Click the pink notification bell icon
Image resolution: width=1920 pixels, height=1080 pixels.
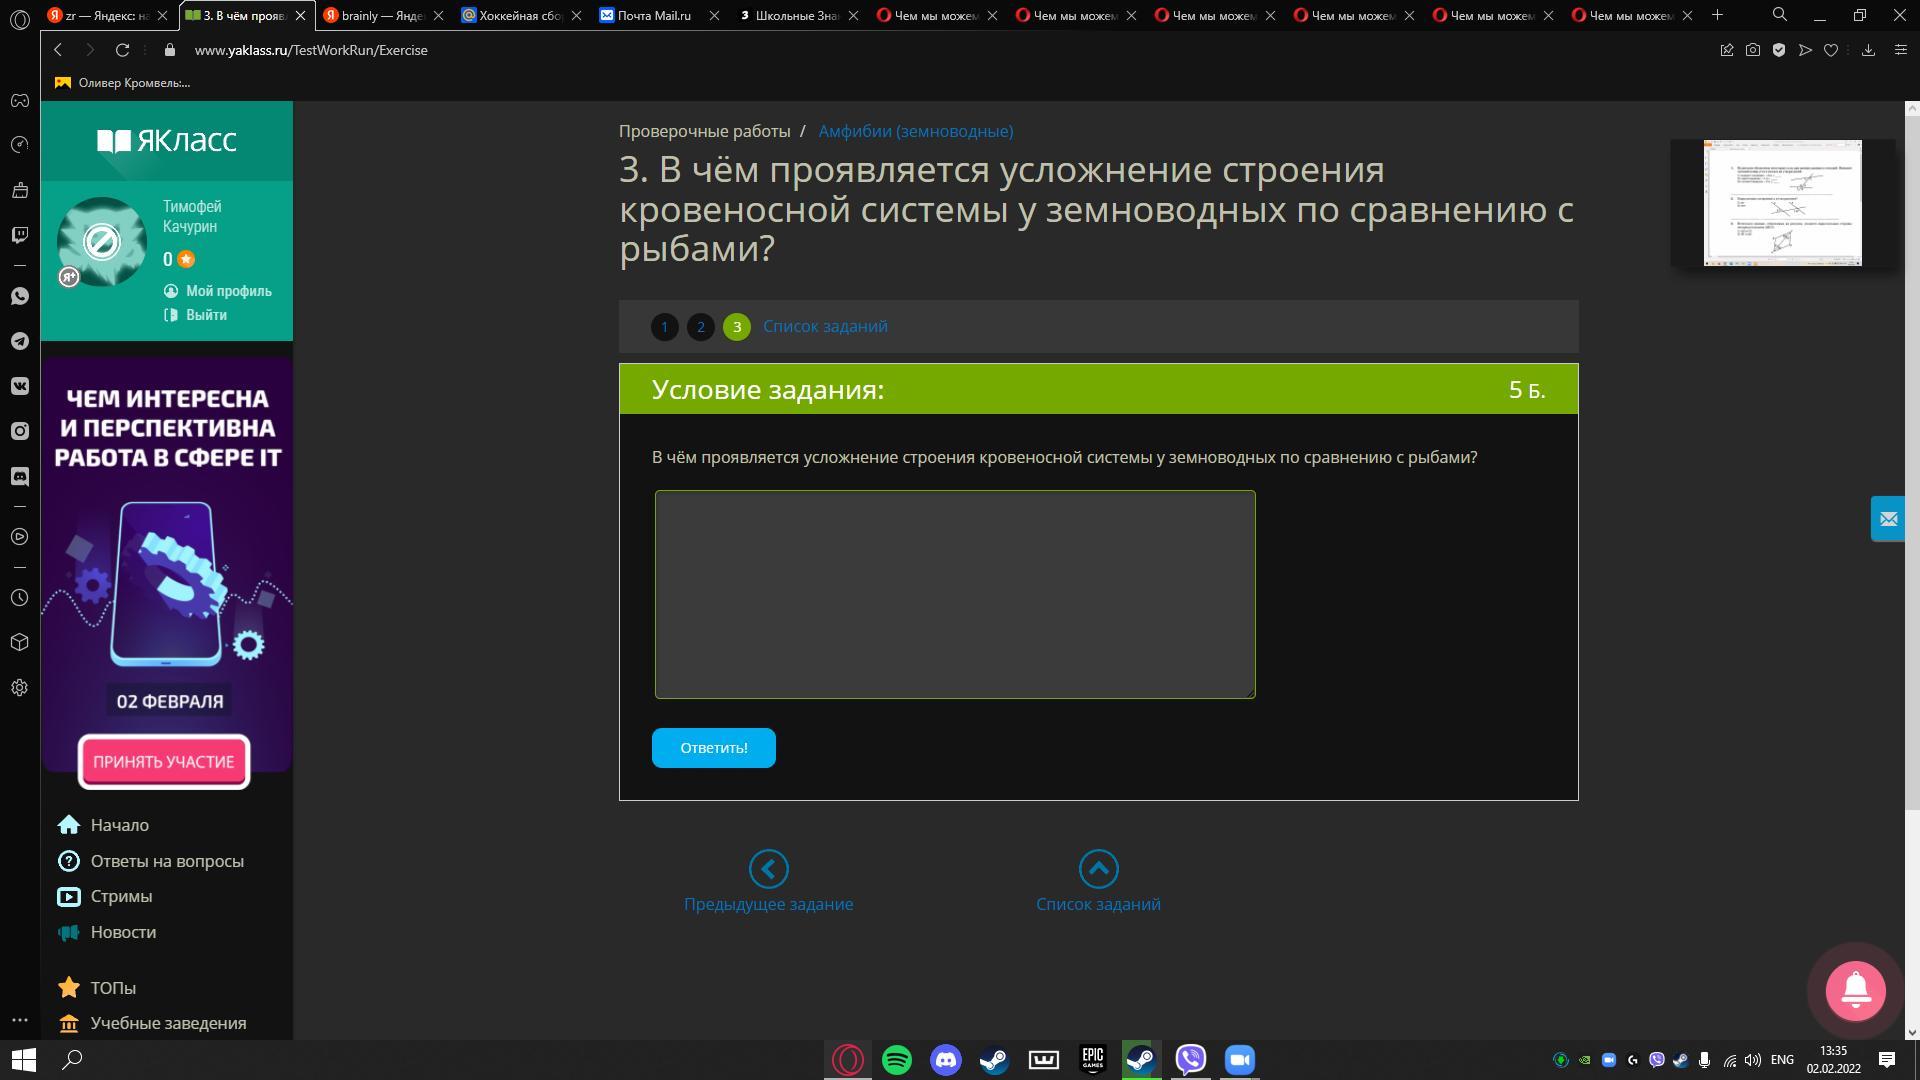click(1855, 990)
